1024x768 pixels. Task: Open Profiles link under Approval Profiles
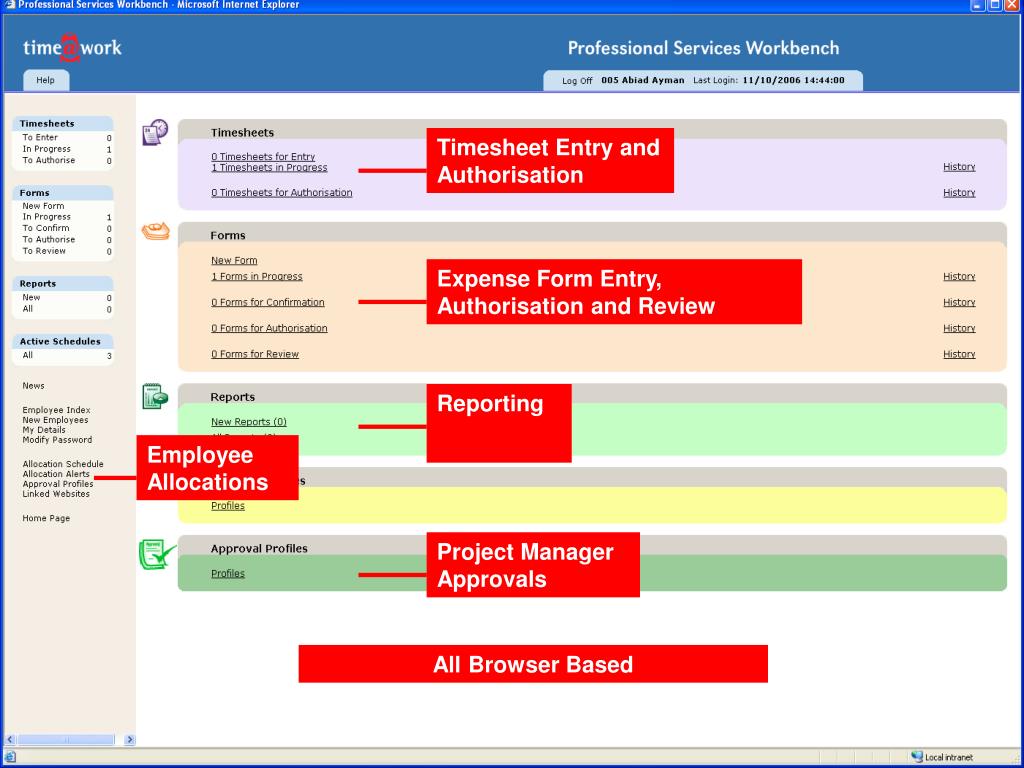point(228,574)
